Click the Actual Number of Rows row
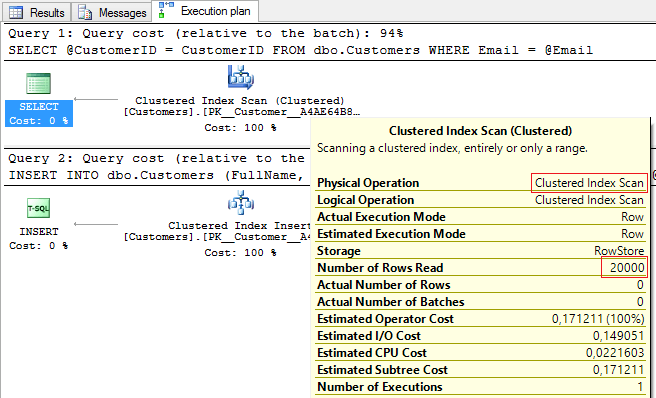This screenshot has height=398, width=656. click(480, 285)
